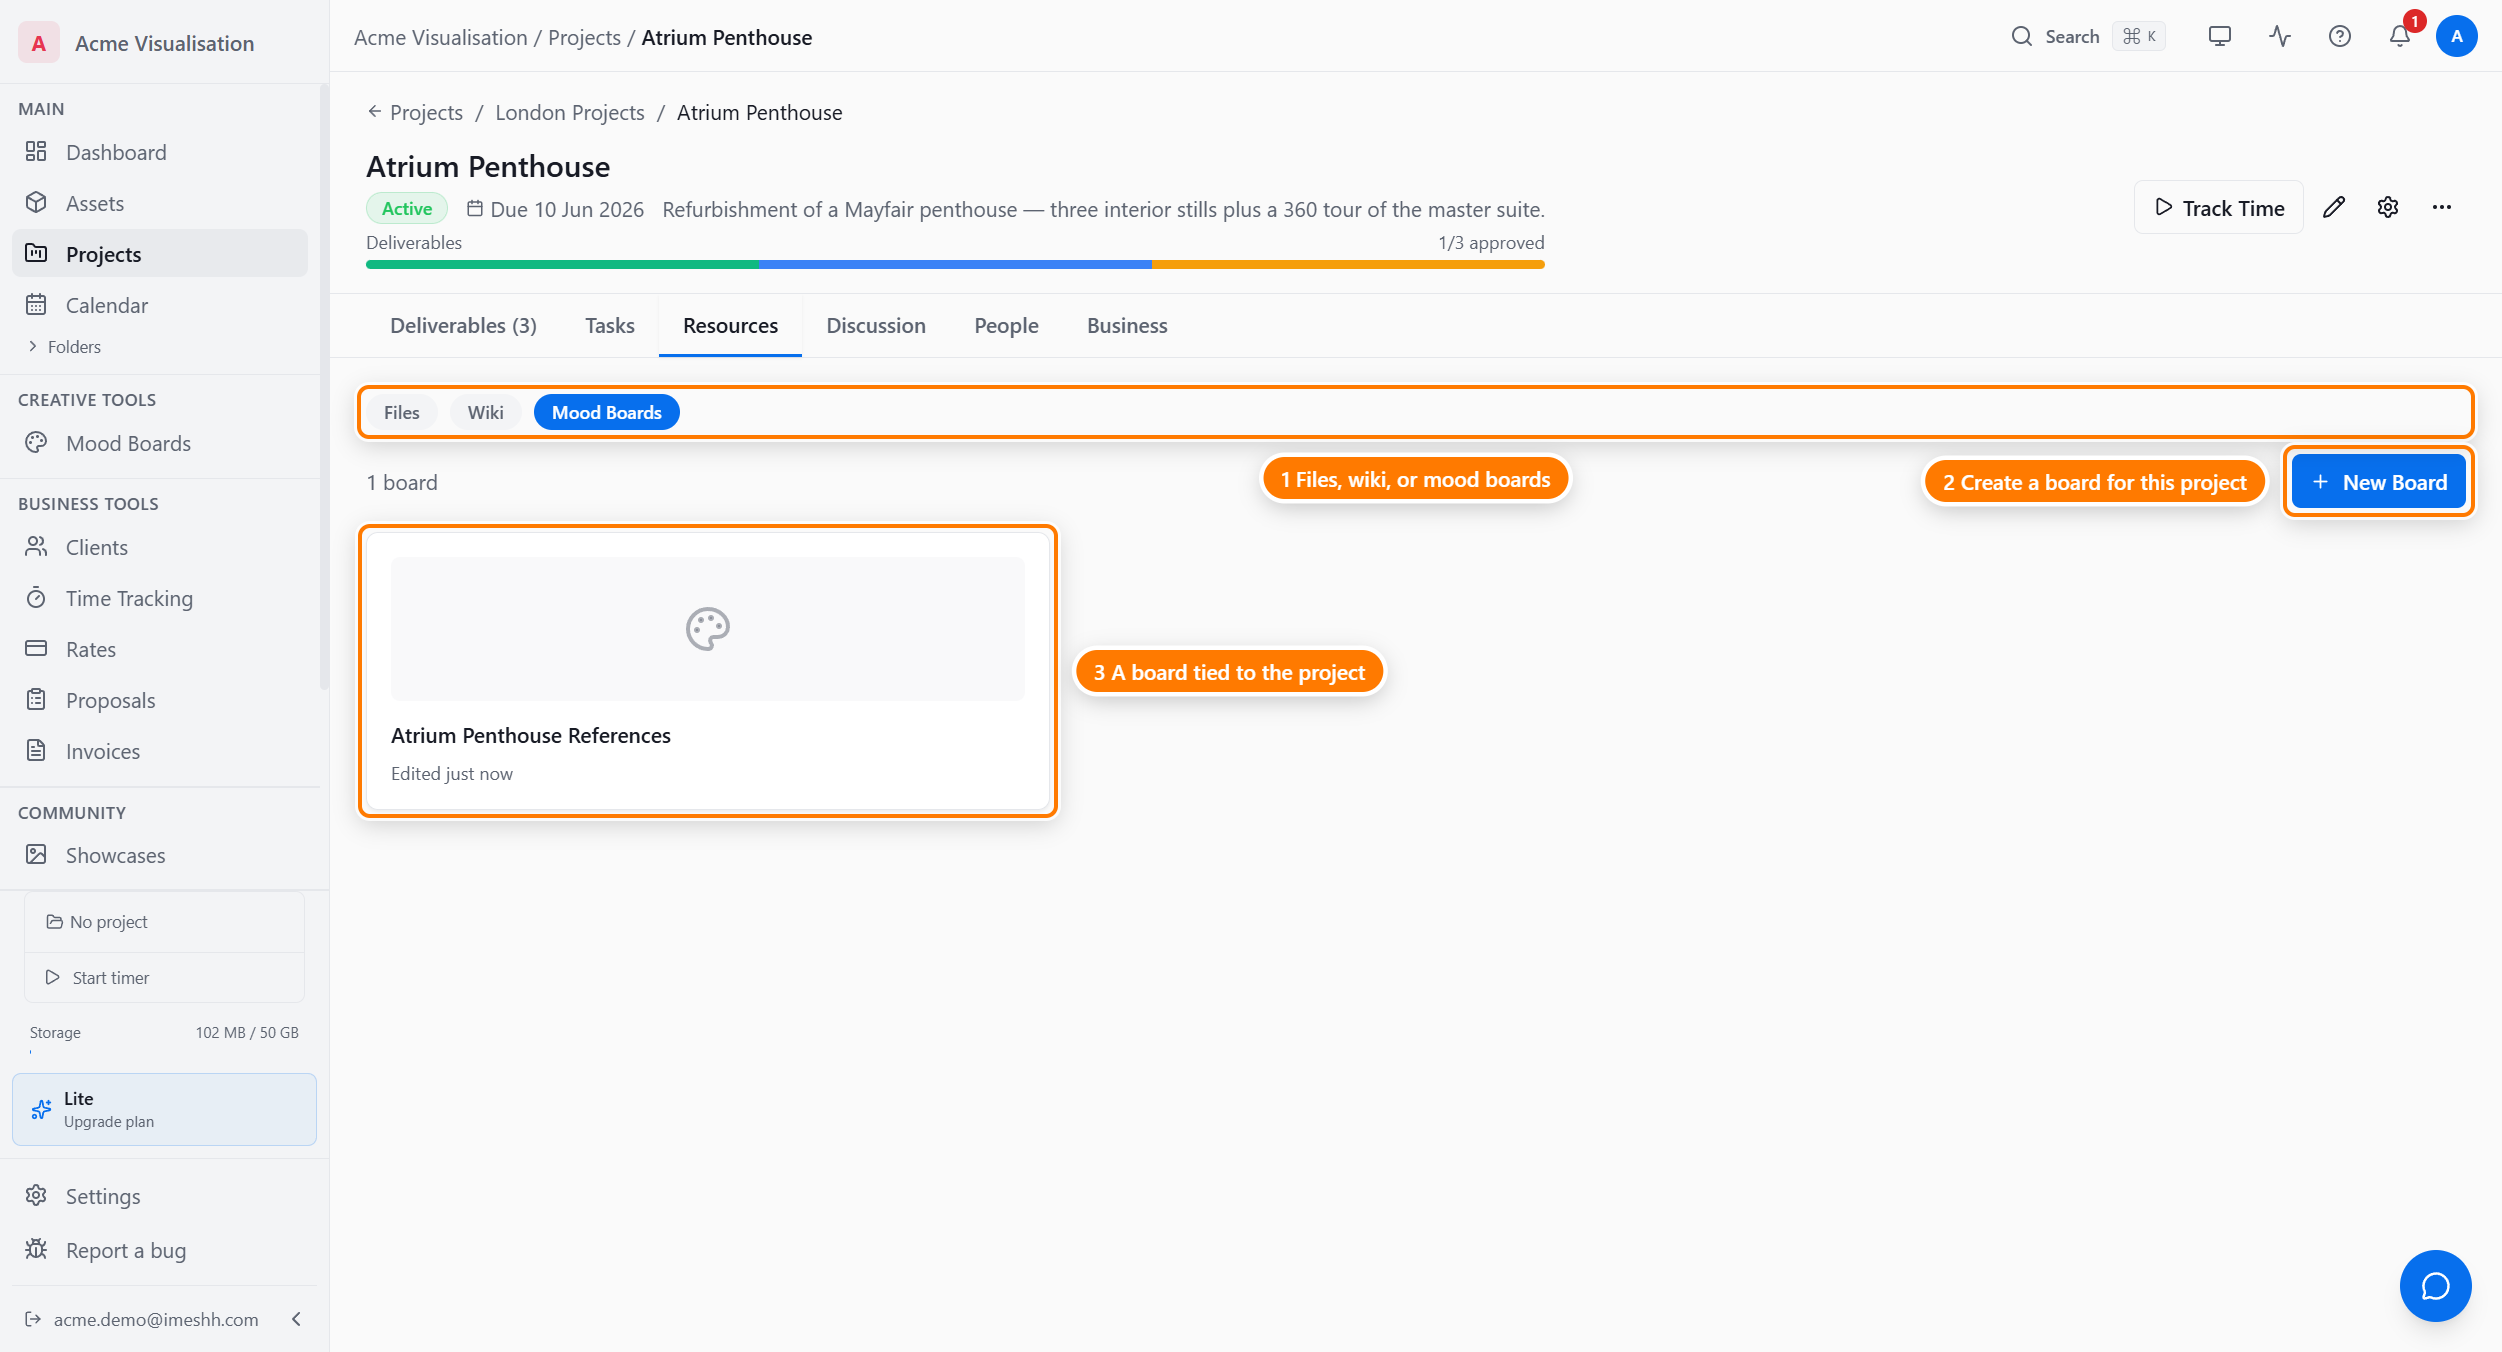Screen dimensions: 2502x1352
Task: Open the activity pulse icon
Action: (2279, 37)
